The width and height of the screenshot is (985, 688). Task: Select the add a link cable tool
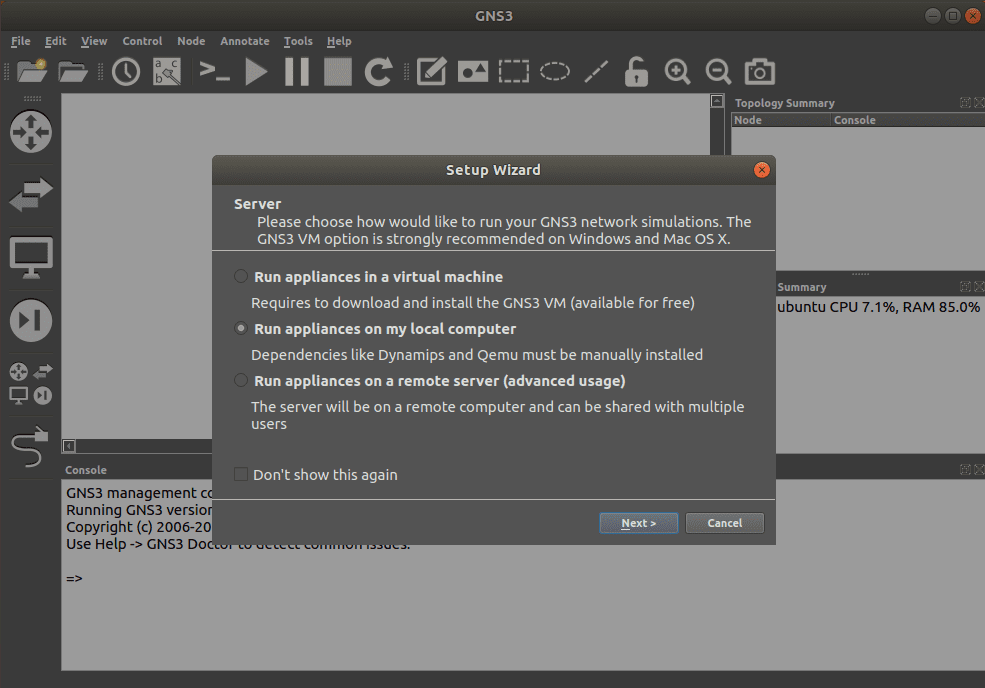tap(30, 446)
